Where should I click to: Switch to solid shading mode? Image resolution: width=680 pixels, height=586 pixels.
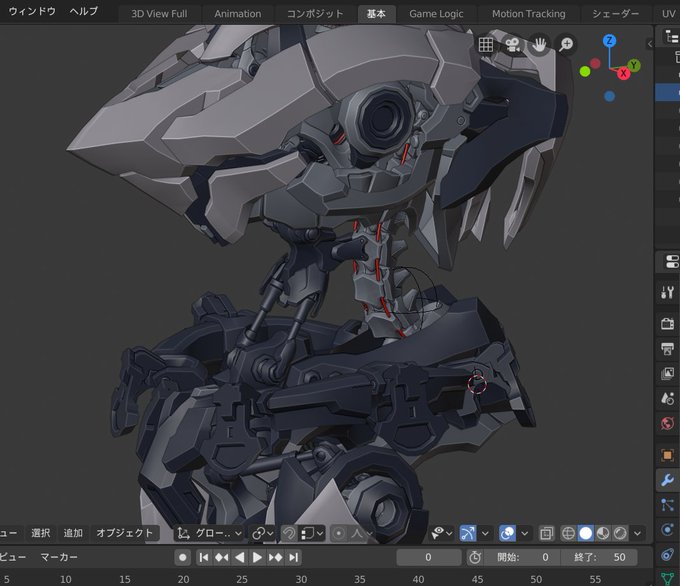point(585,533)
